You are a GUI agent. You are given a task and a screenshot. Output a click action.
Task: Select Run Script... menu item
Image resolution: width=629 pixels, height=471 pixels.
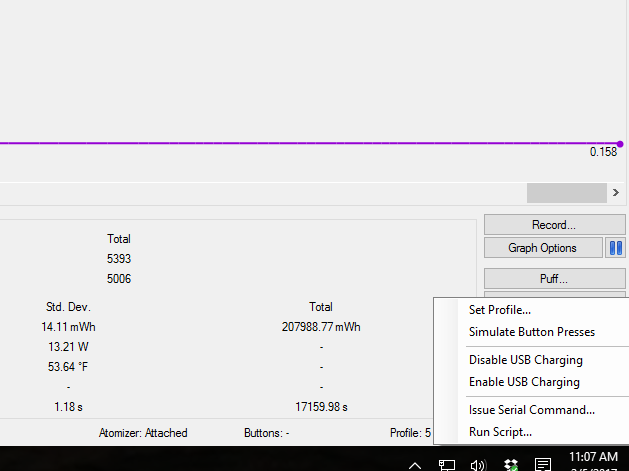tap(500, 432)
